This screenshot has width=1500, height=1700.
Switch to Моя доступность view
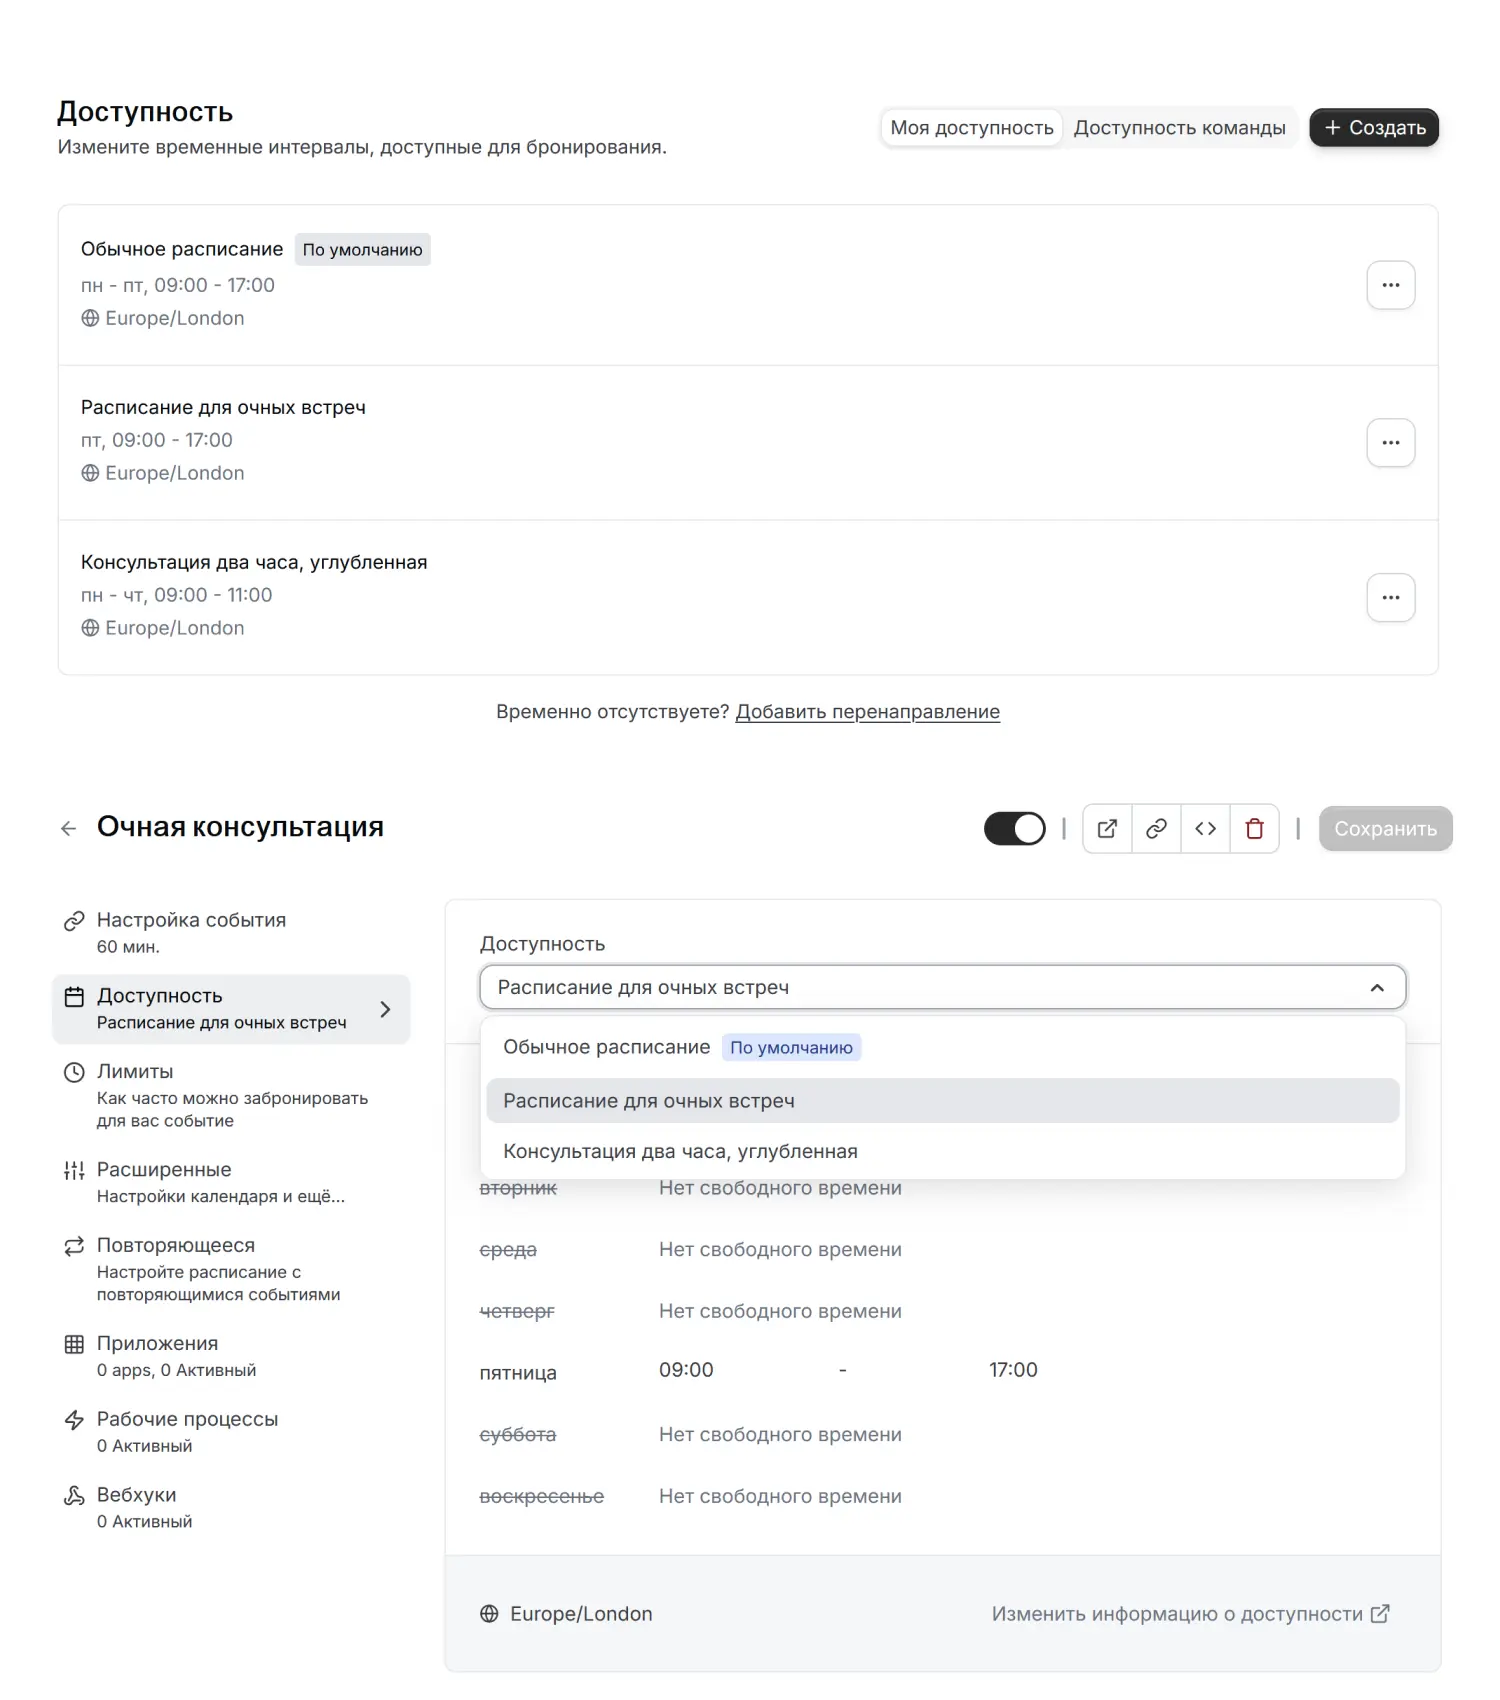971,128
